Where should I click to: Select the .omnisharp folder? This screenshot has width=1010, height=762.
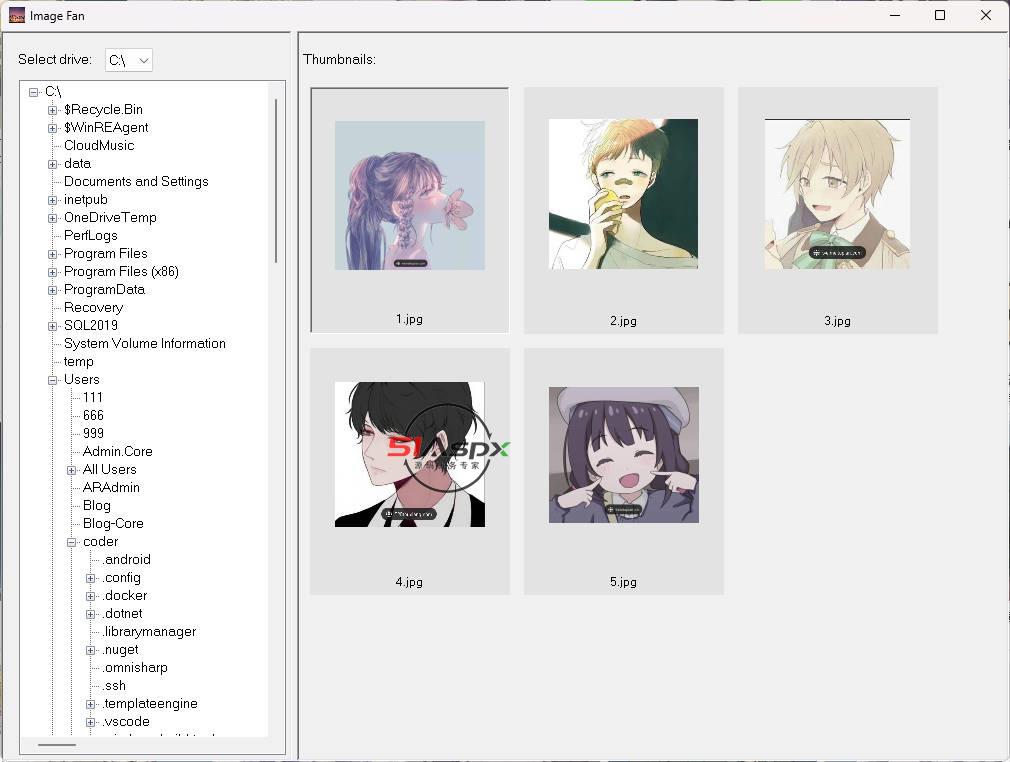click(135, 668)
